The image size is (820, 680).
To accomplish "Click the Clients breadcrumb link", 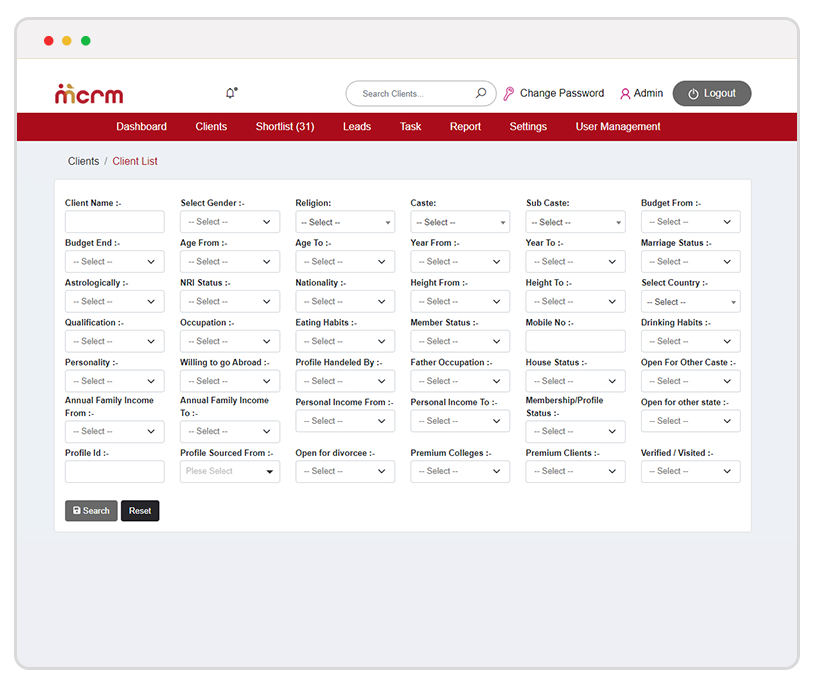I will [x=83, y=161].
